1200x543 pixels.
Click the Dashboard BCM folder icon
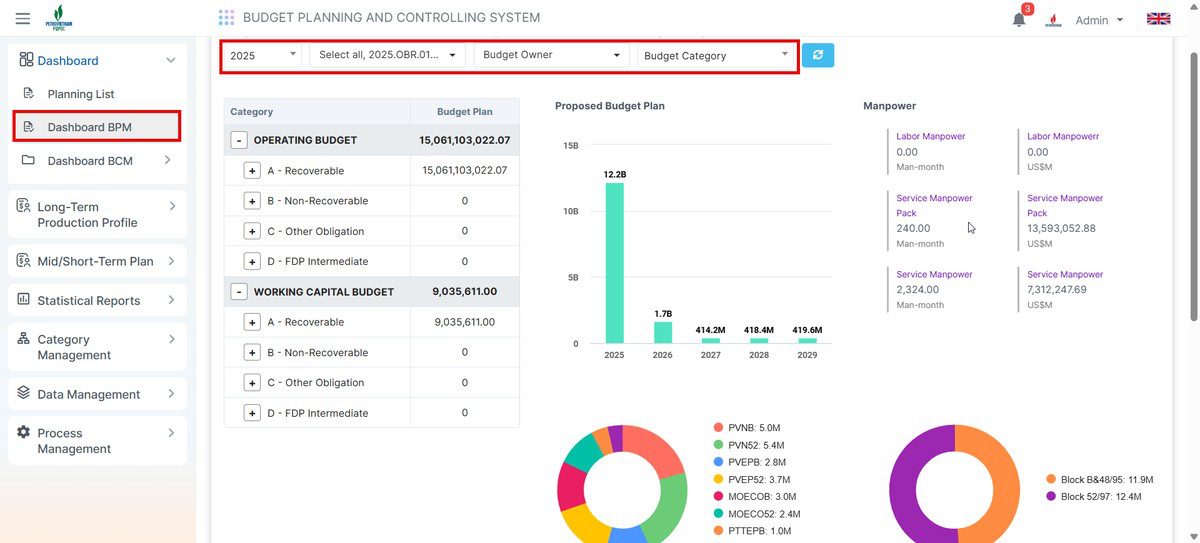[28, 160]
